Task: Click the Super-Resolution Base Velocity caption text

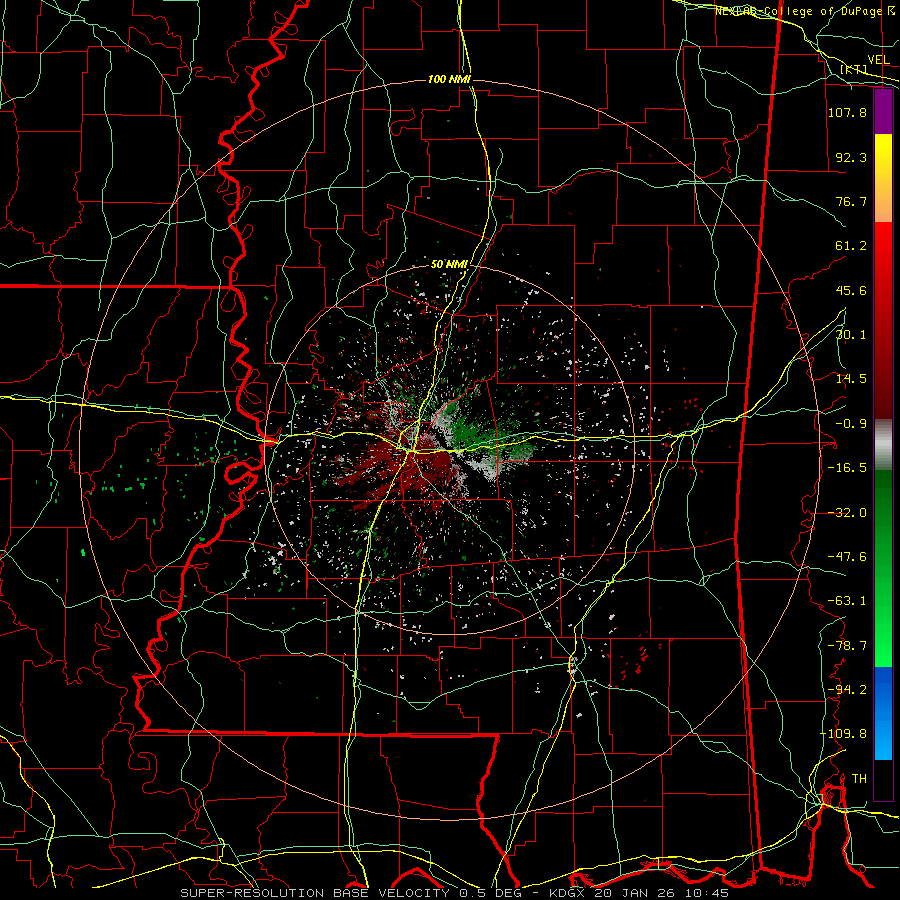Action: [454, 893]
